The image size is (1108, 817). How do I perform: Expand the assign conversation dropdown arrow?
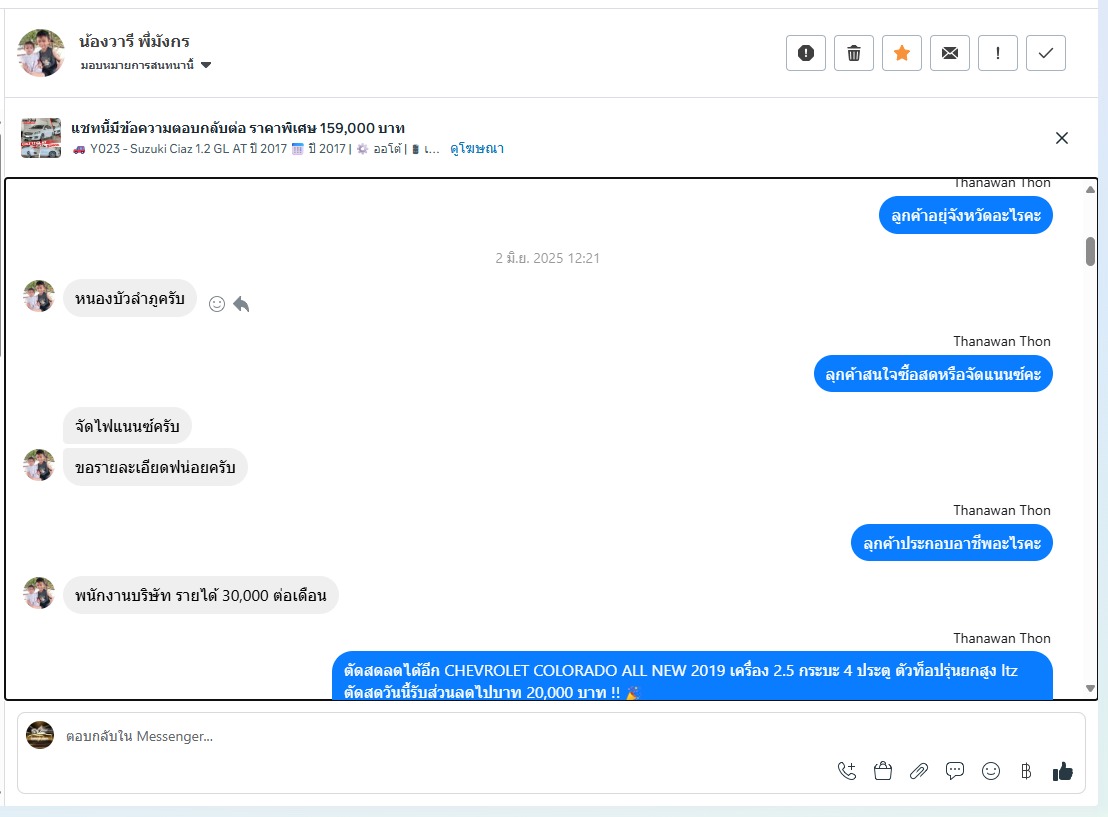point(206,65)
